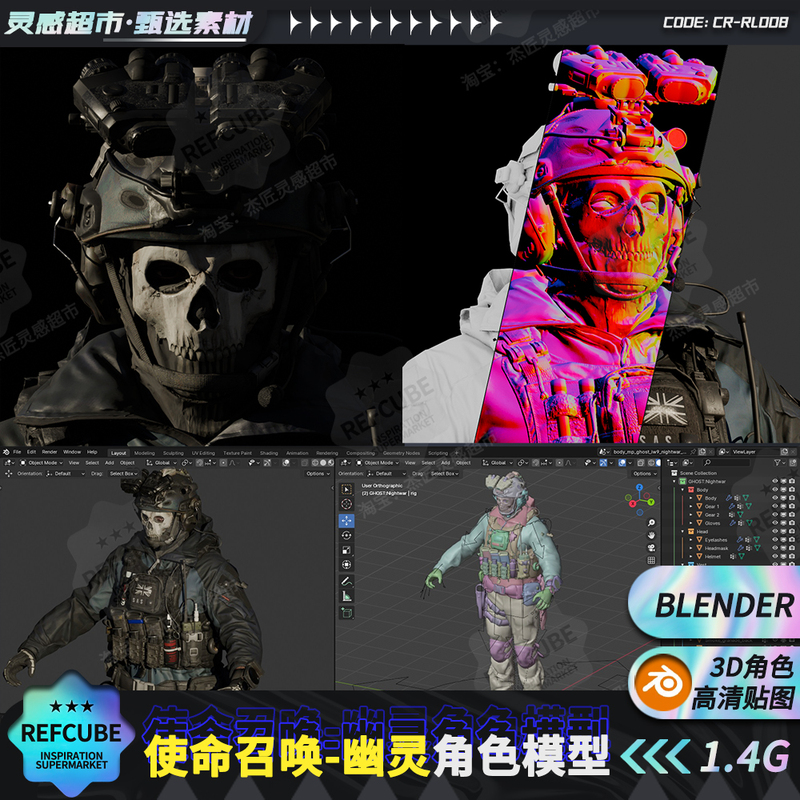This screenshot has height=800, width=800.
Task: Switch to the Sculpting workspace tab
Action: point(173,453)
